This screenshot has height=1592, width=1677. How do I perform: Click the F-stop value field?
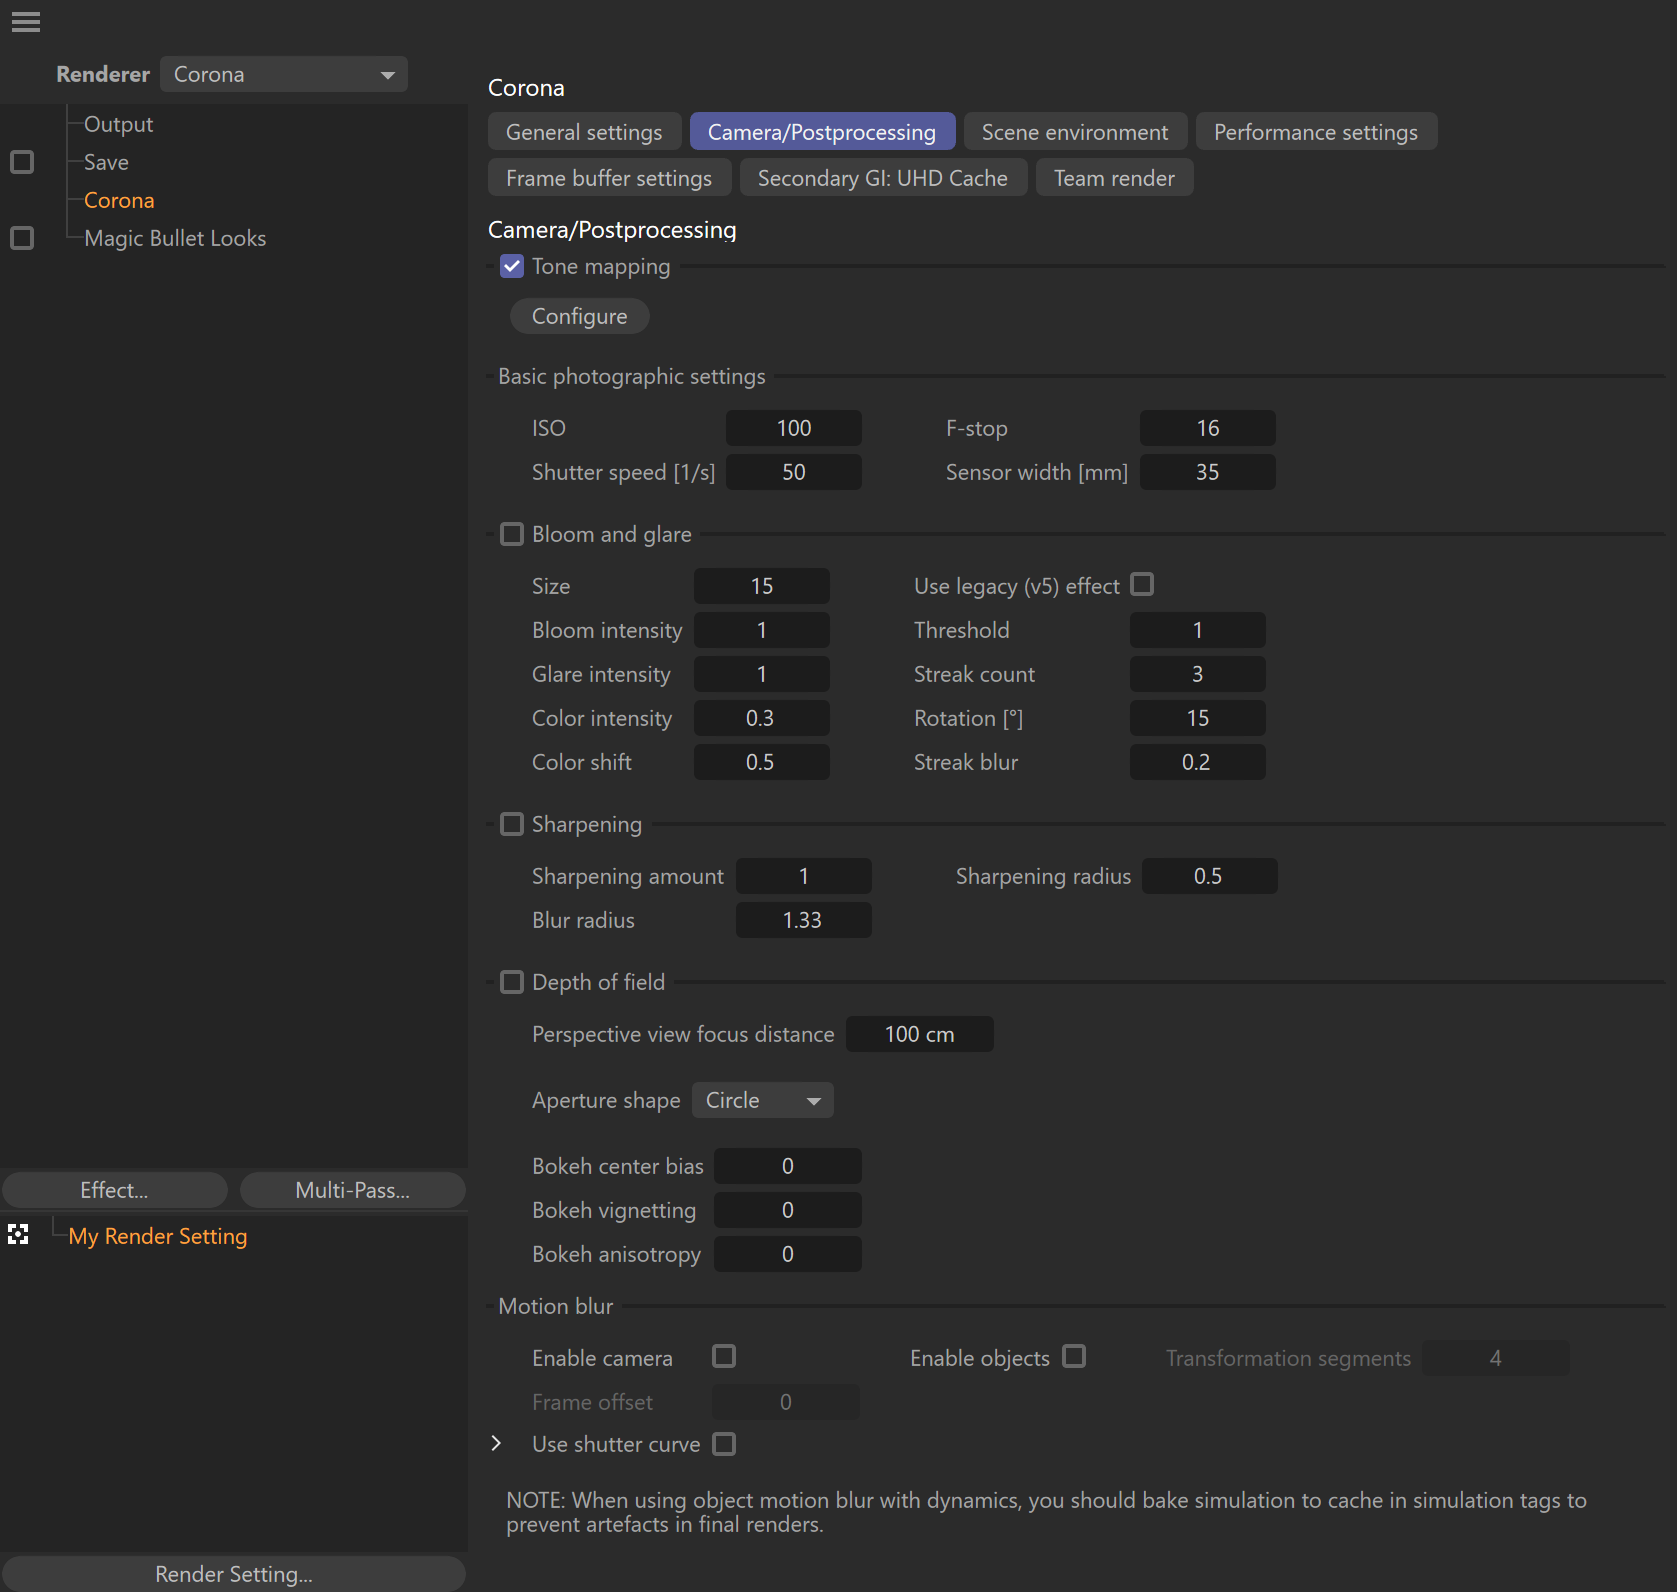pos(1208,428)
